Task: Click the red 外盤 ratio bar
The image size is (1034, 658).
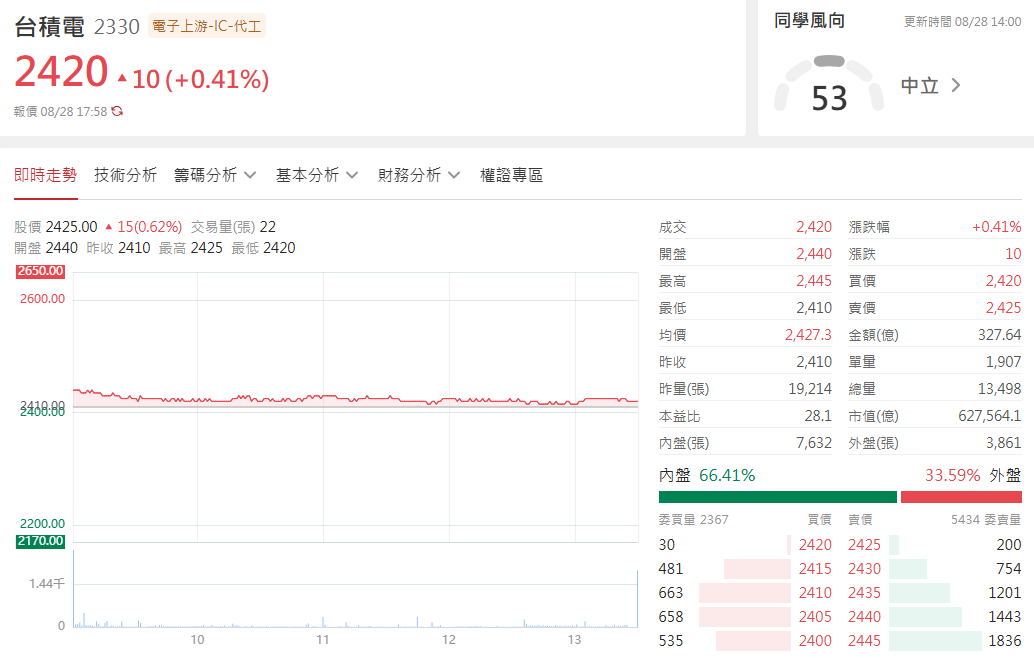Action: pos(961,497)
